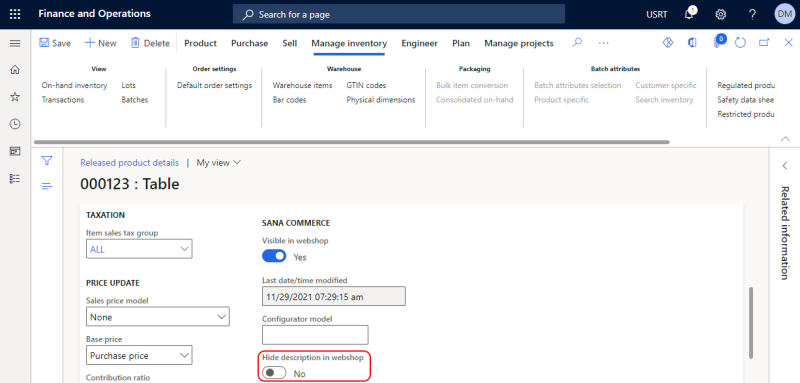800x383 pixels.
Task: Close the form with the X icon
Action: pyautogui.click(x=788, y=43)
